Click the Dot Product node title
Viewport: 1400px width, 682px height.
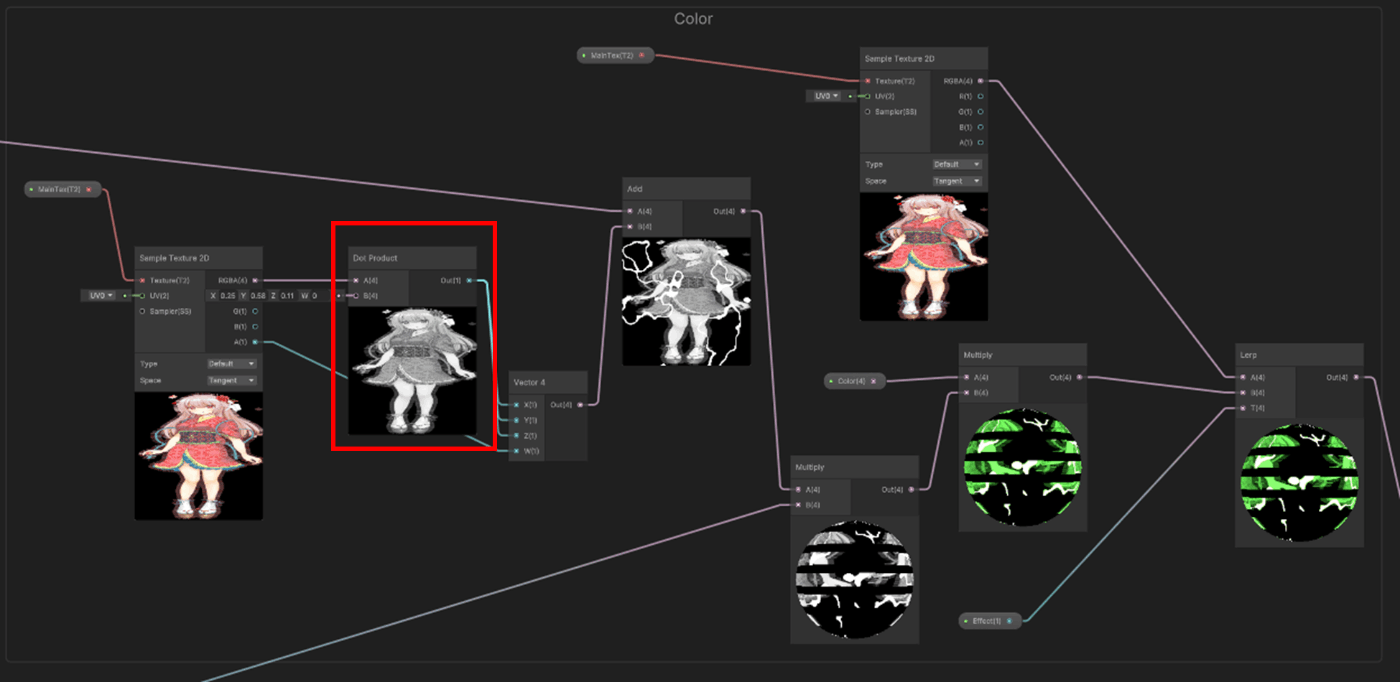point(375,258)
